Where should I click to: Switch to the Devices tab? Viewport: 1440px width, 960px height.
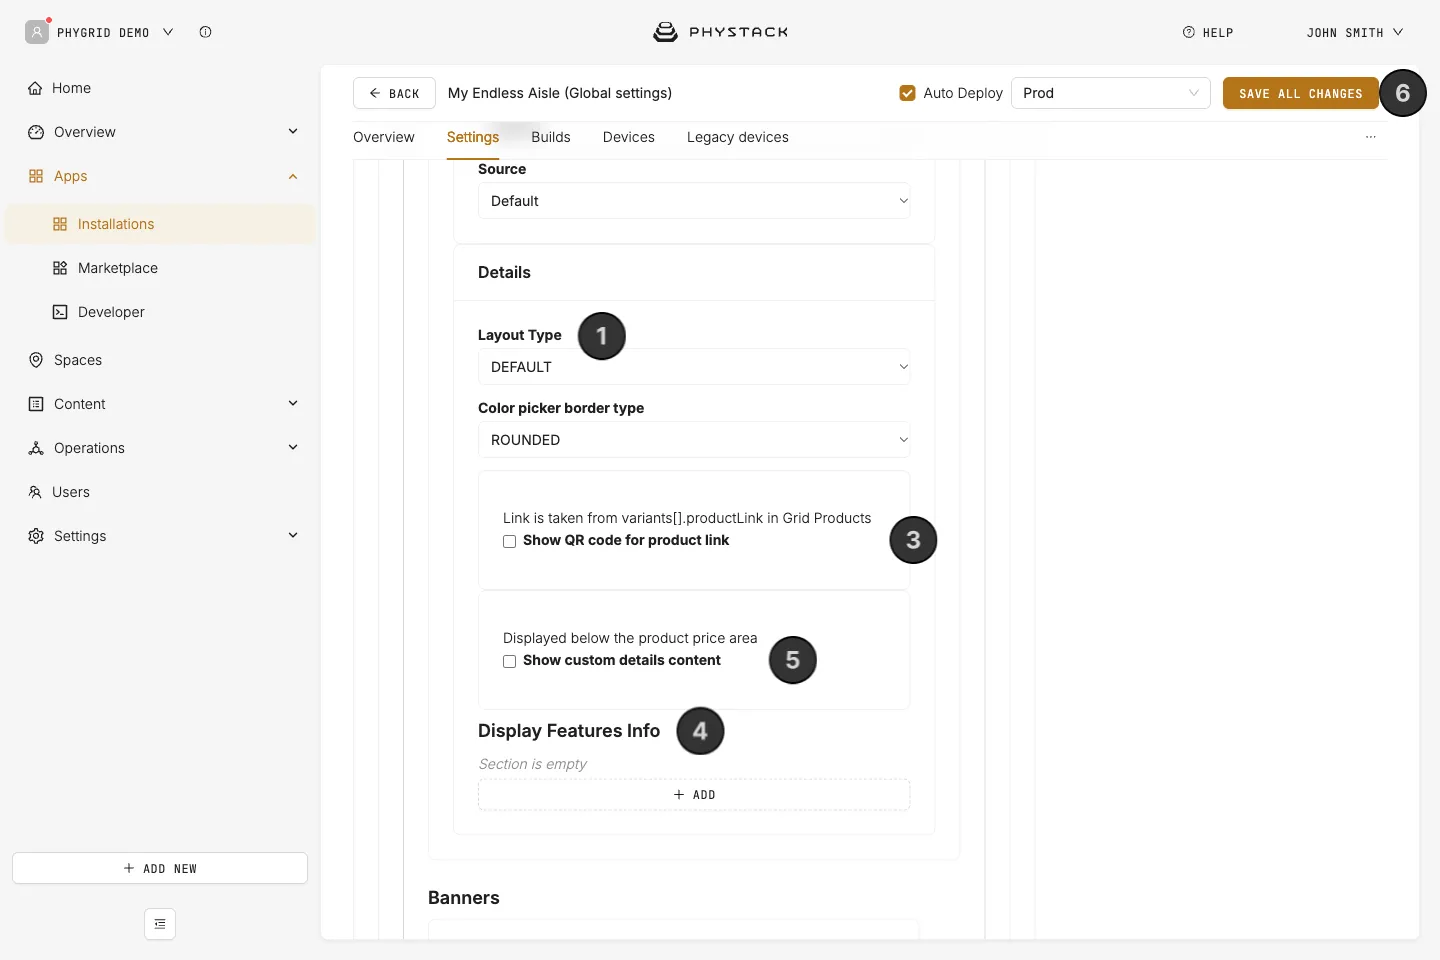[629, 137]
